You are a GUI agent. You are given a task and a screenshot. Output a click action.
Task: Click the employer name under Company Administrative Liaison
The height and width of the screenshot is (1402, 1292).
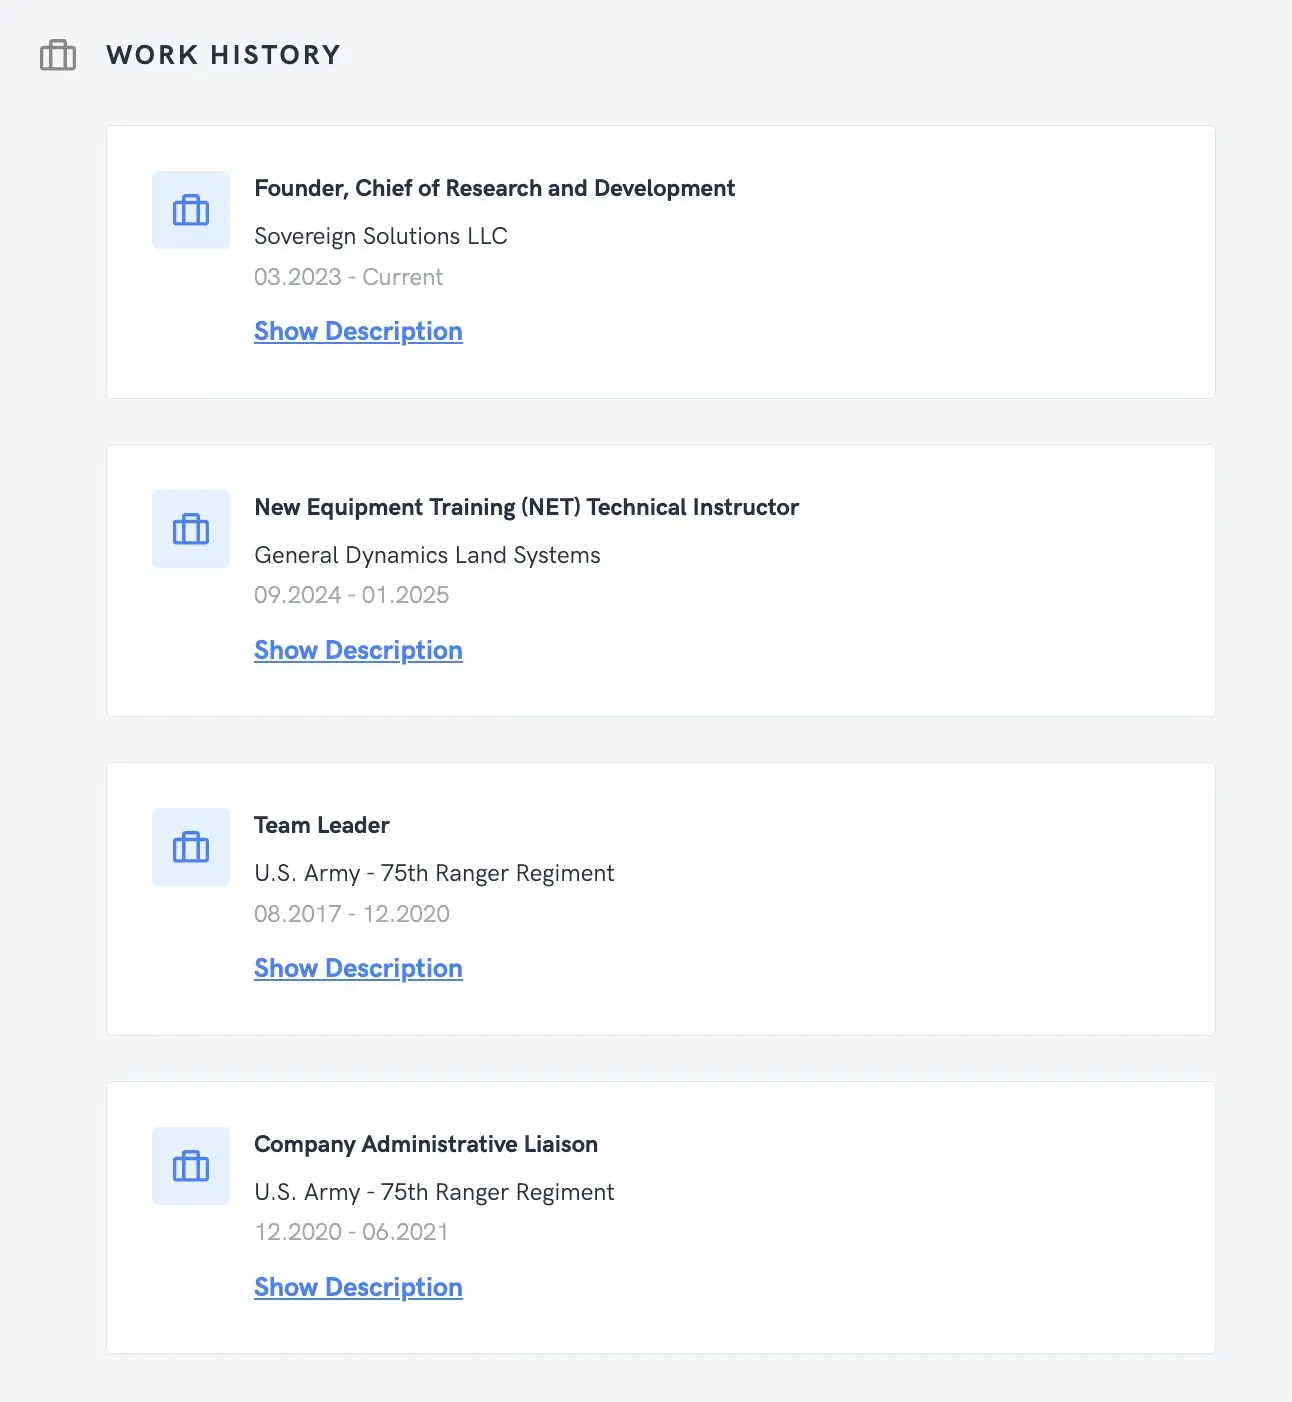point(434,1192)
